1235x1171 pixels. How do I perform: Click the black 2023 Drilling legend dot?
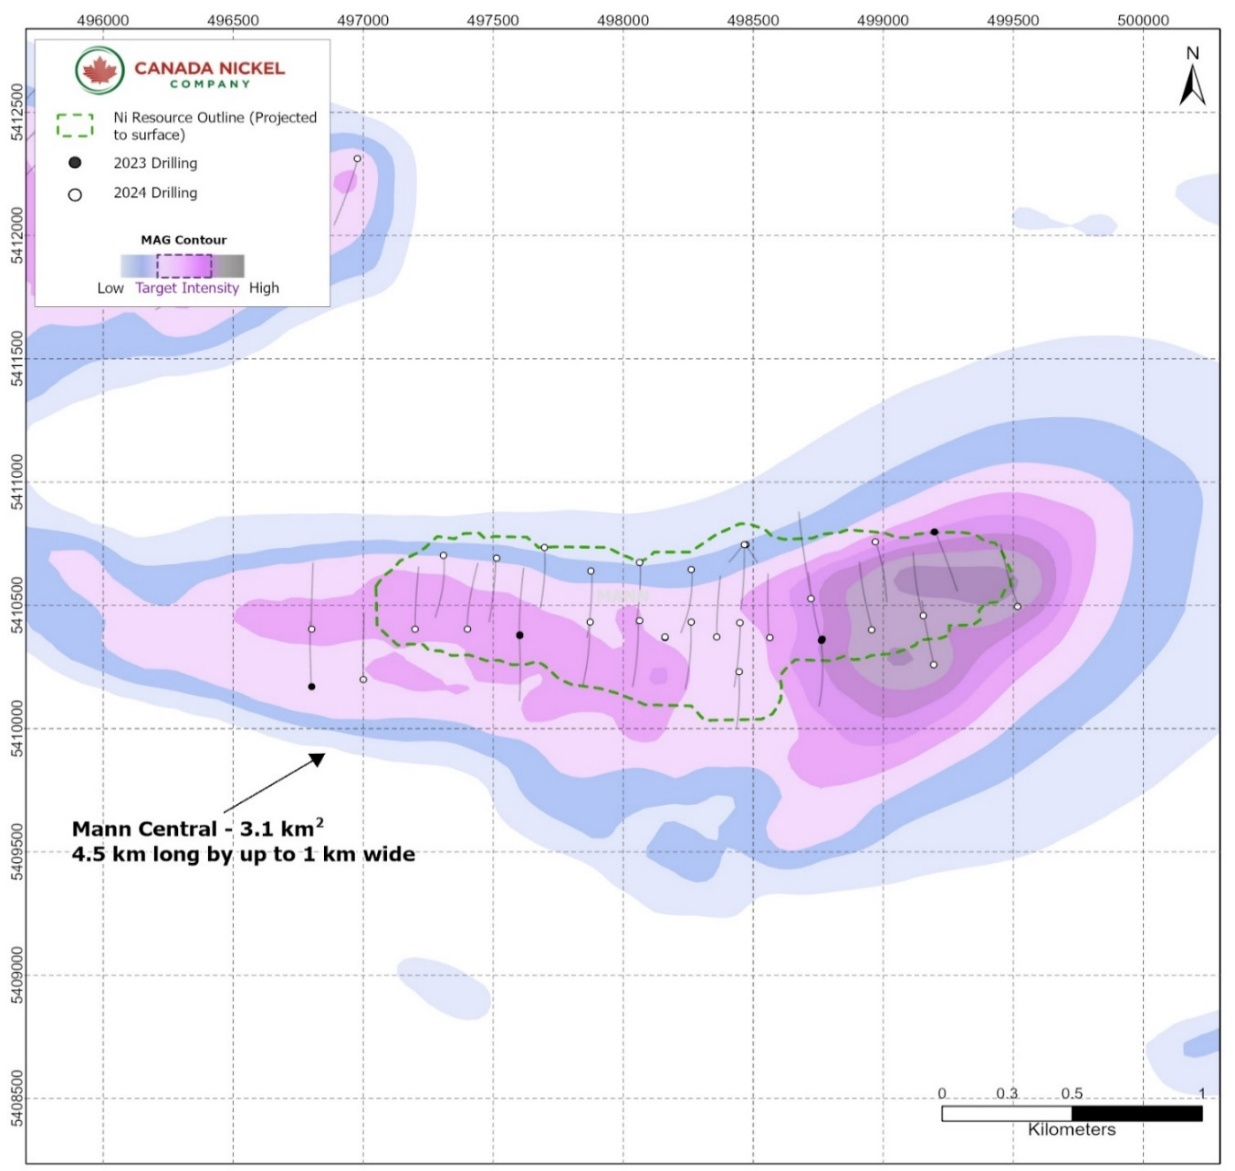click(75, 163)
